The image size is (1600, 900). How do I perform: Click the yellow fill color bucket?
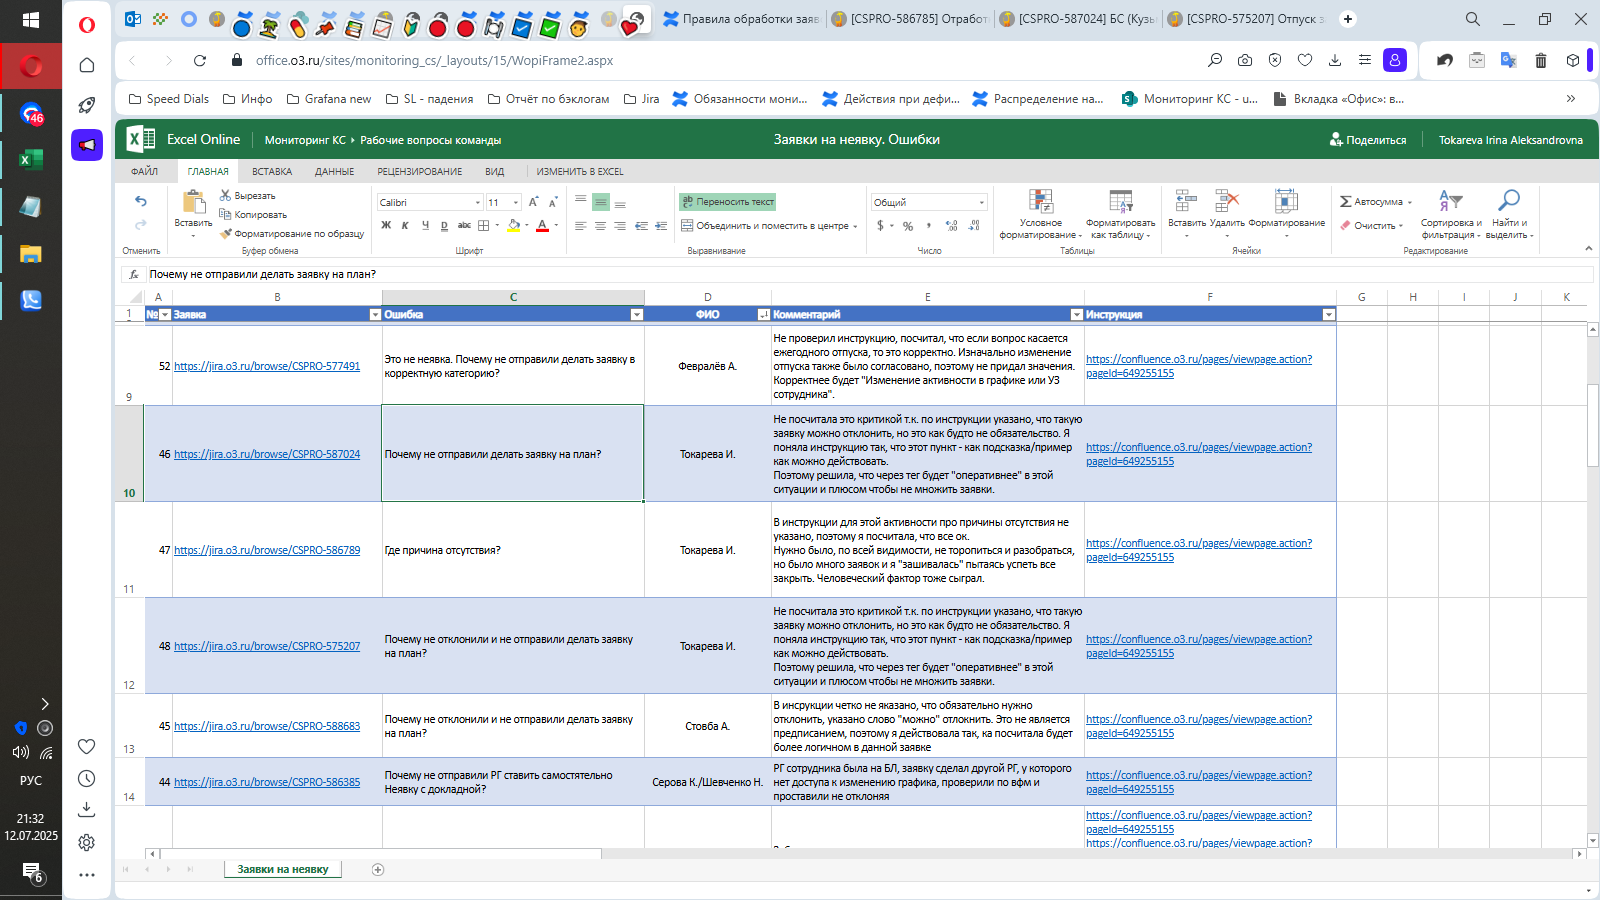(x=513, y=226)
